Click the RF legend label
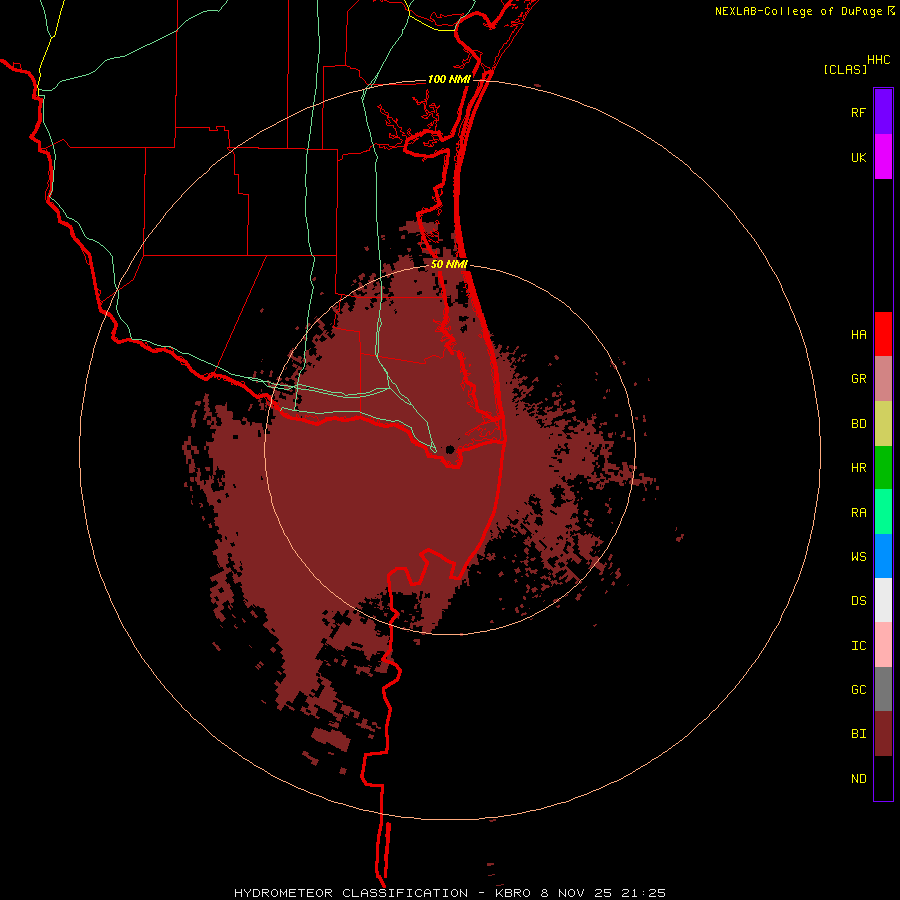 tap(858, 112)
